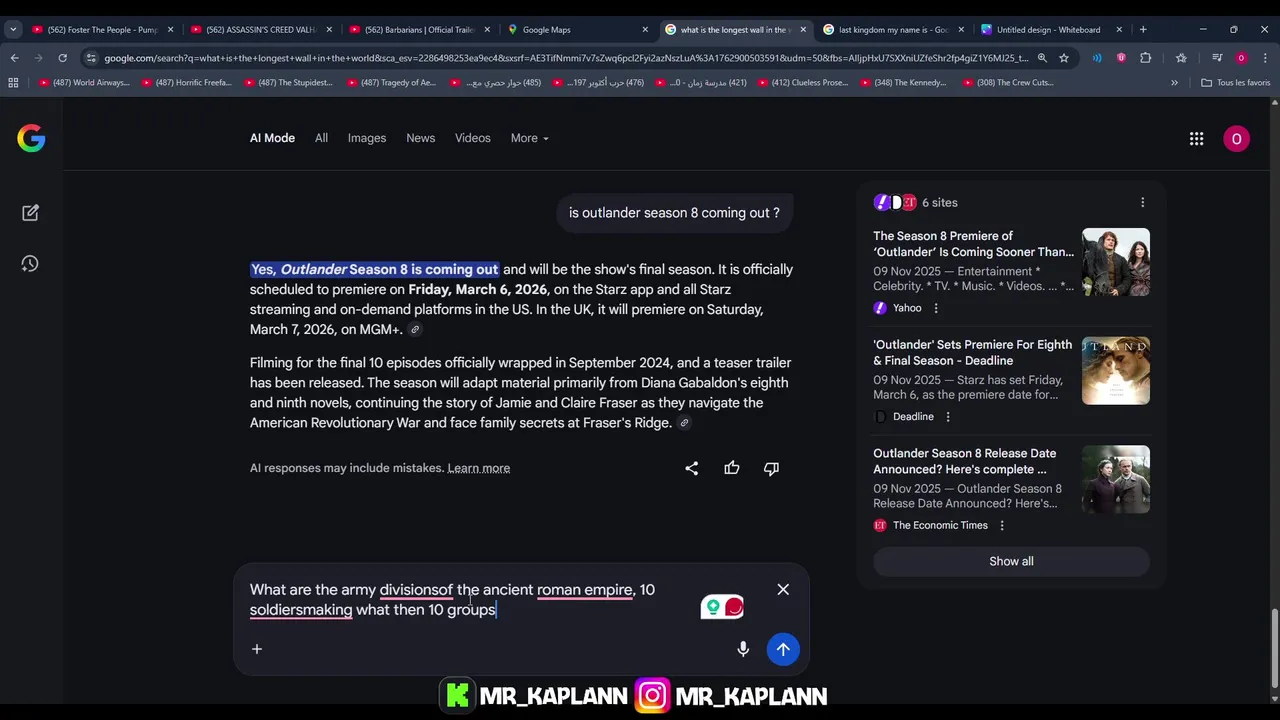Expand the More search filters dropdown

coord(529,138)
